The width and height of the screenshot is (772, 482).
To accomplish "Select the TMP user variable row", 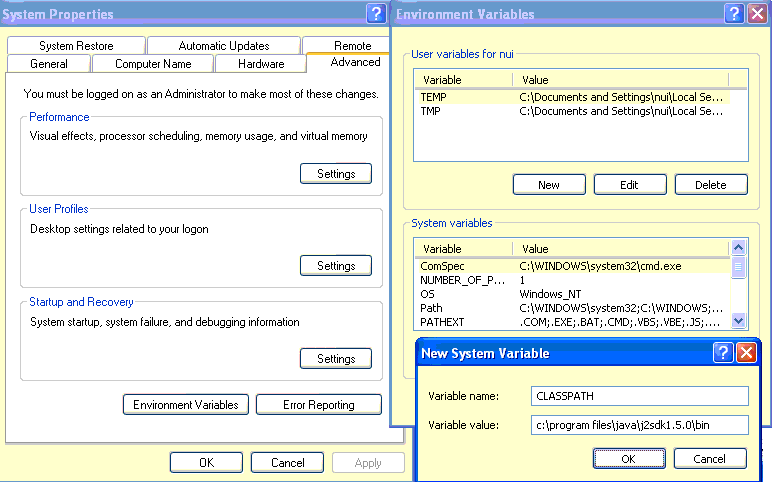I will pos(573,111).
